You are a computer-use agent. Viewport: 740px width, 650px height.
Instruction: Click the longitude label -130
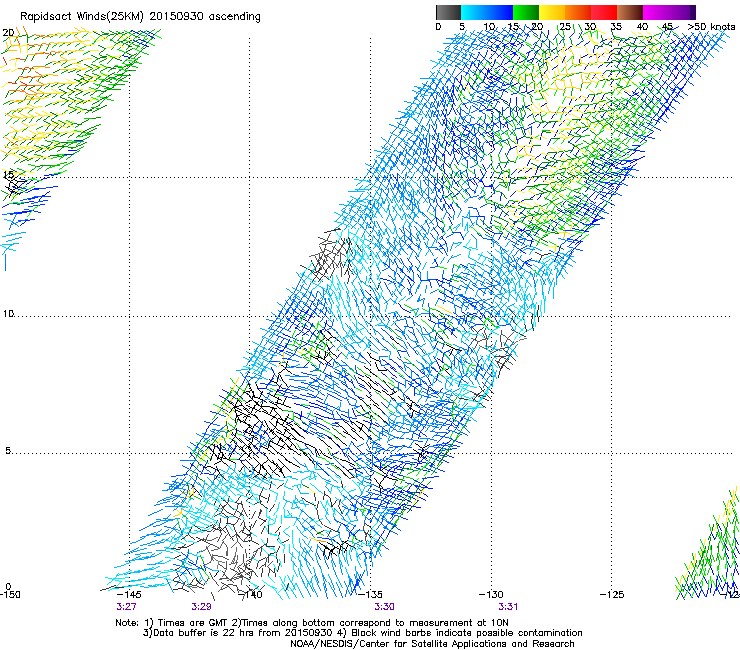(491, 594)
